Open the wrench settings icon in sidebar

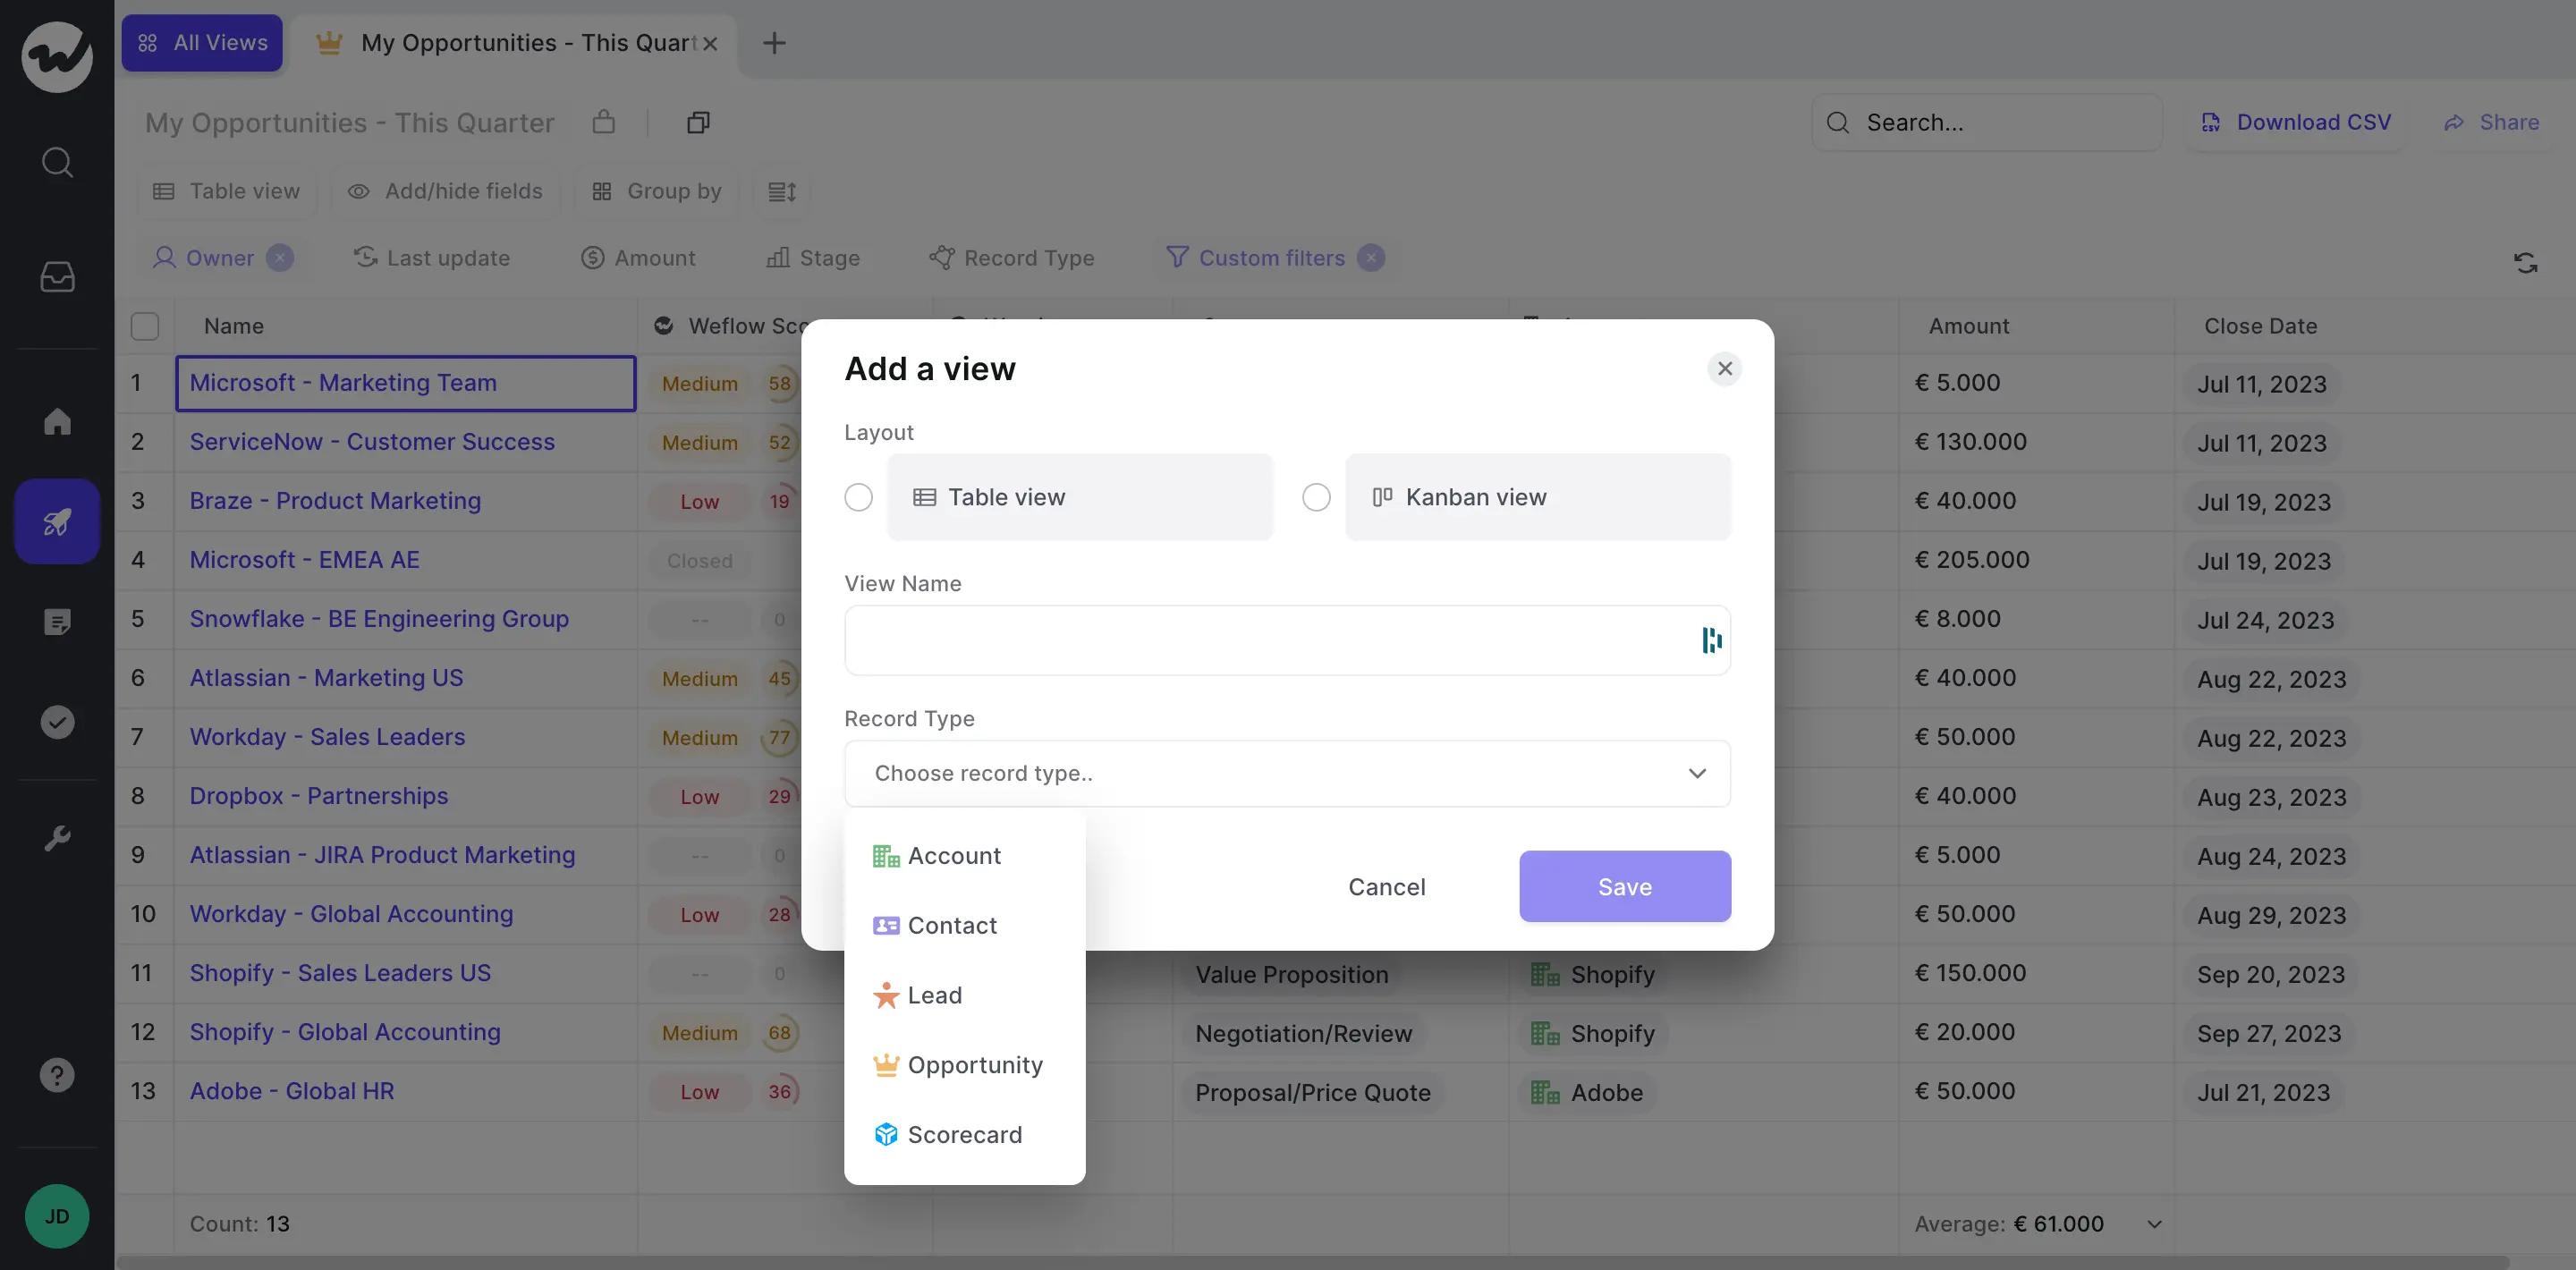[57, 838]
